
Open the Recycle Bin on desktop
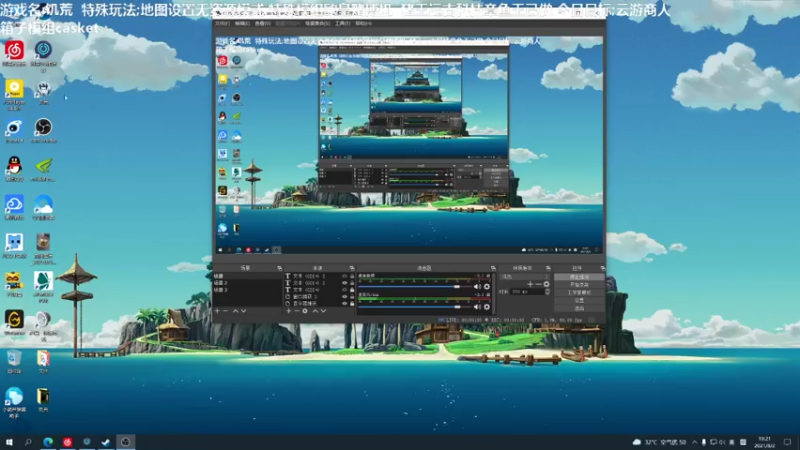[x=14, y=361]
